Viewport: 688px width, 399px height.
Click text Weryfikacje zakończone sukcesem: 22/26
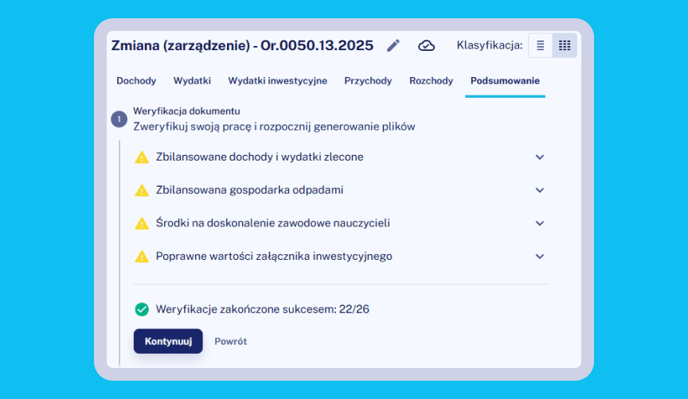pyautogui.click(x=262, y=309)
